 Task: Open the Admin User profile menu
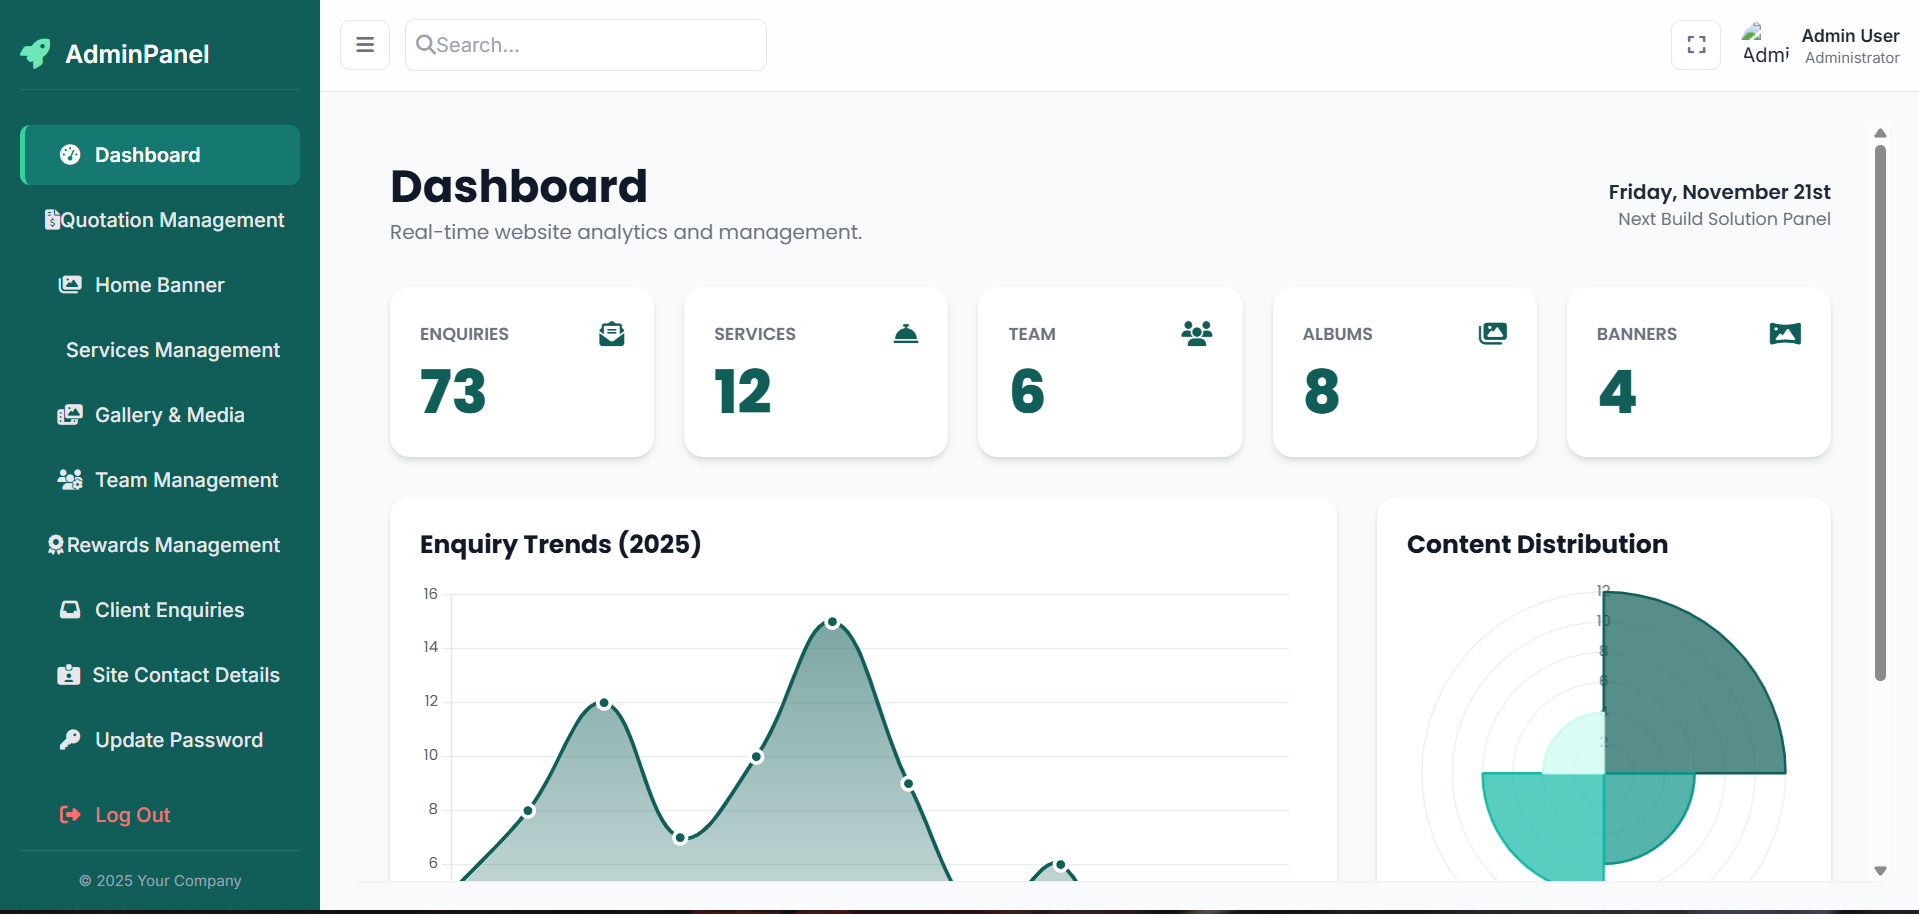tap(1849, 46)
